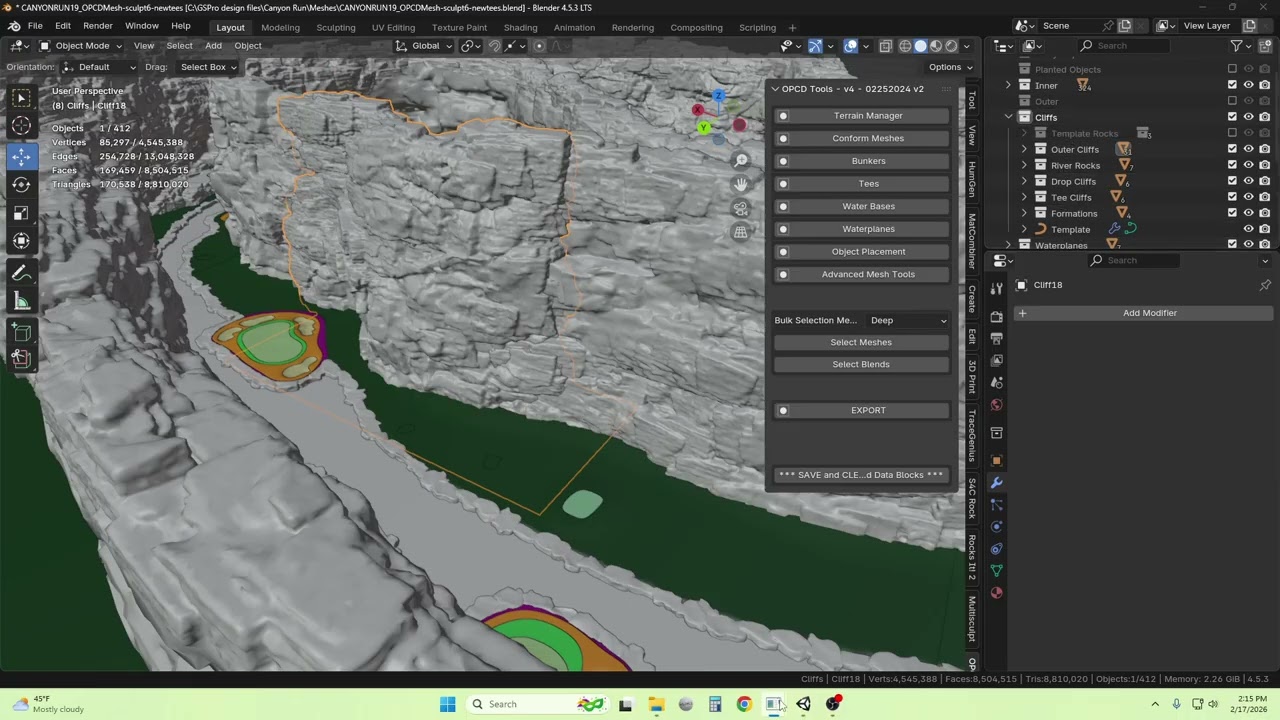Open the Orientation Default dropdown
This screenshot has width=1280, height=720.
98,67
